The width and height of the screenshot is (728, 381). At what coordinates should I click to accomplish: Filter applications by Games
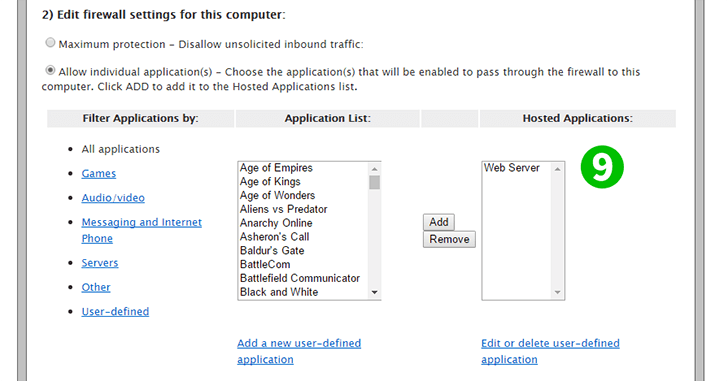click(98, 174)
